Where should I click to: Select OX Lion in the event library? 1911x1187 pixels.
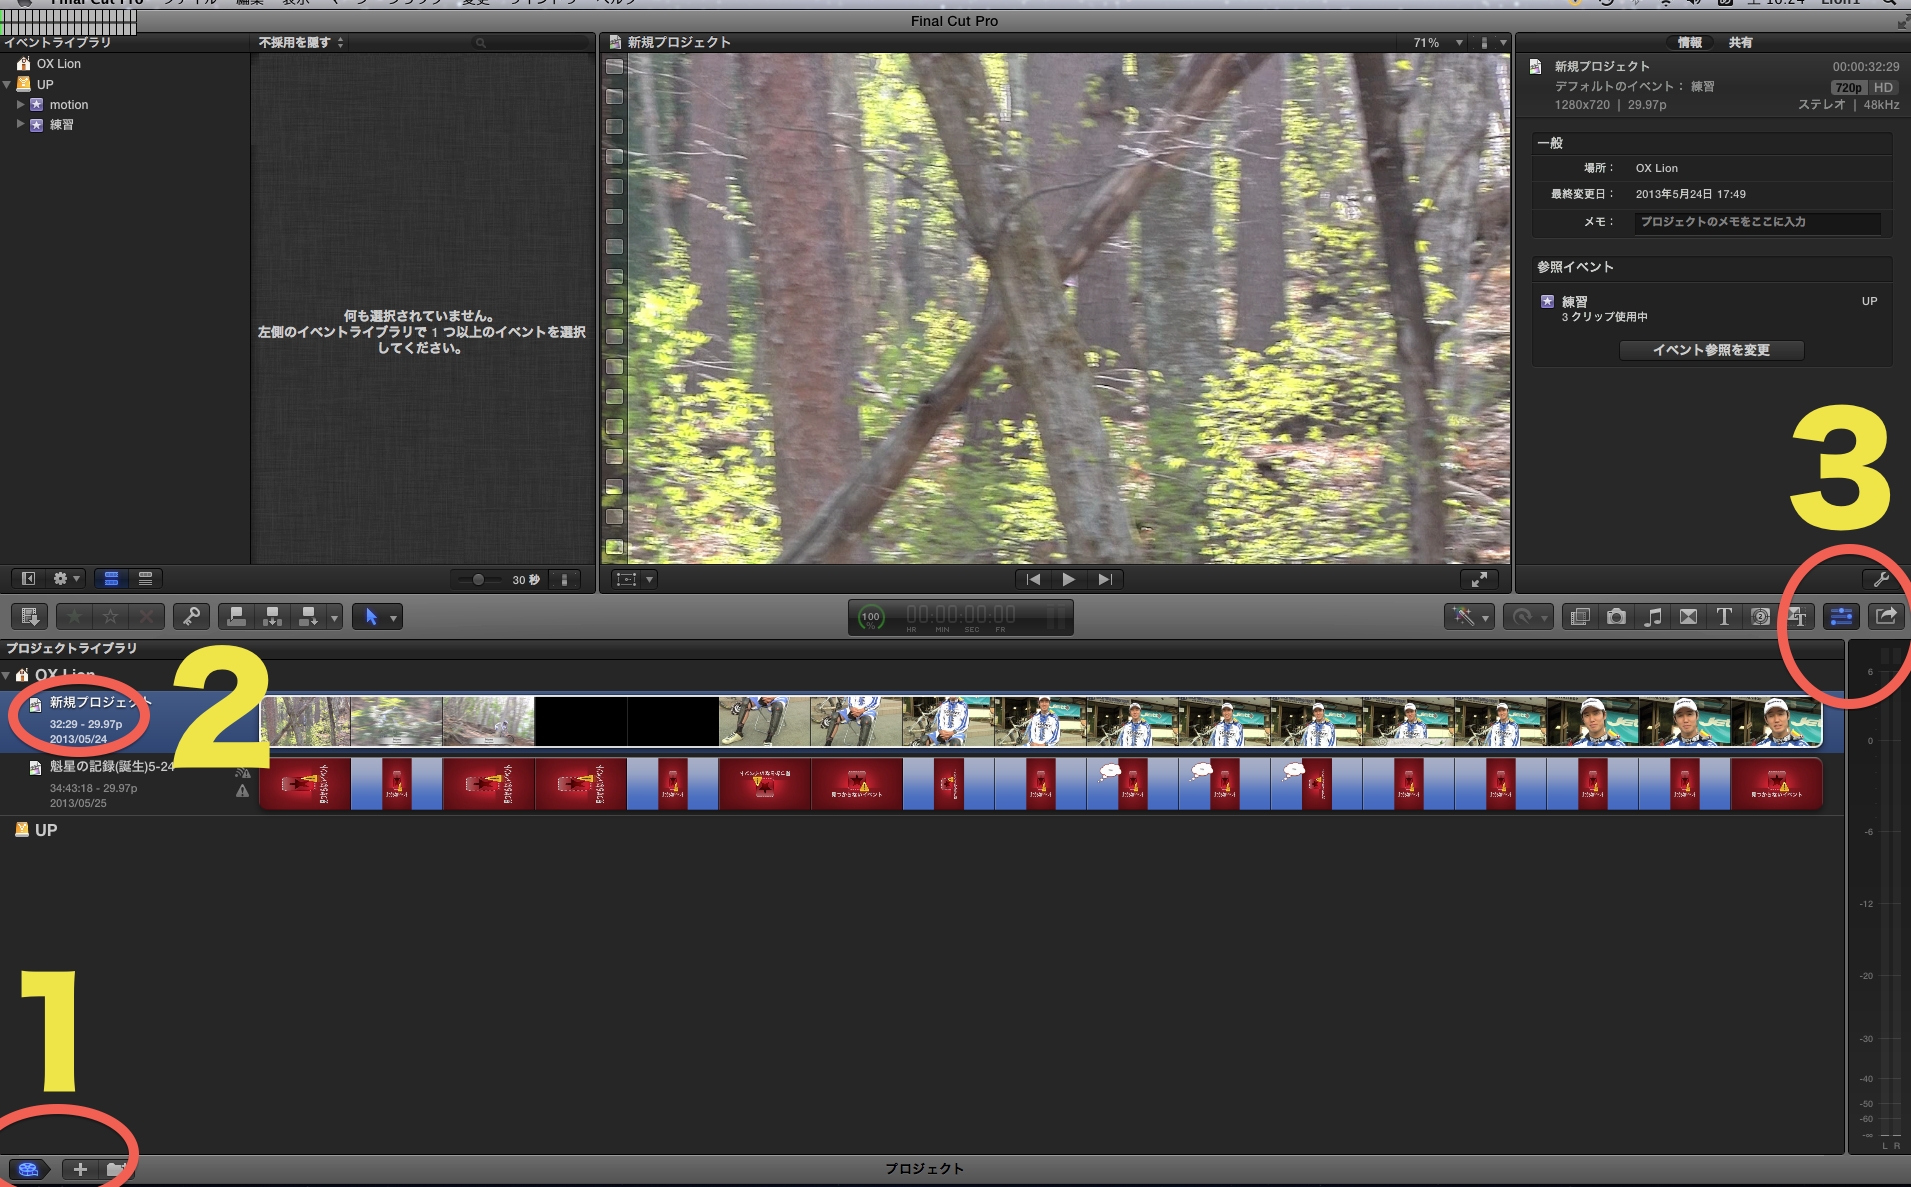tap(59, 63)
